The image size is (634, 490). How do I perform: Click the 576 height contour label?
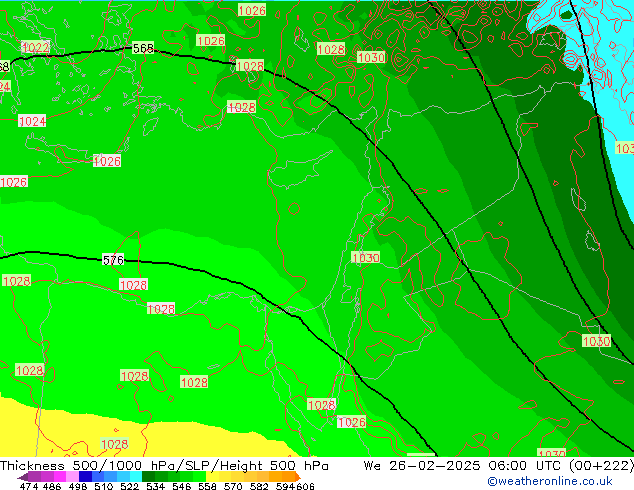[113, 260]
